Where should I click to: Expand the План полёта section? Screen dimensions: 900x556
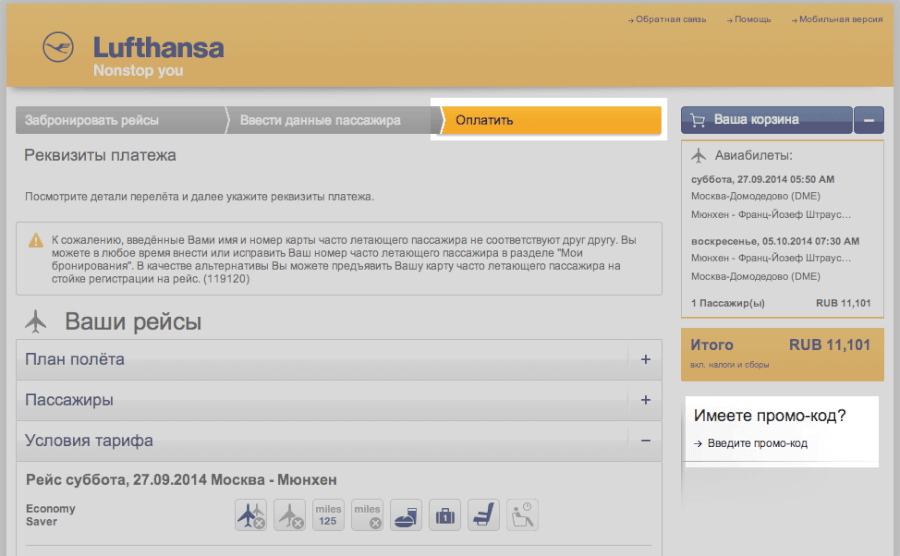pos(645,360)
